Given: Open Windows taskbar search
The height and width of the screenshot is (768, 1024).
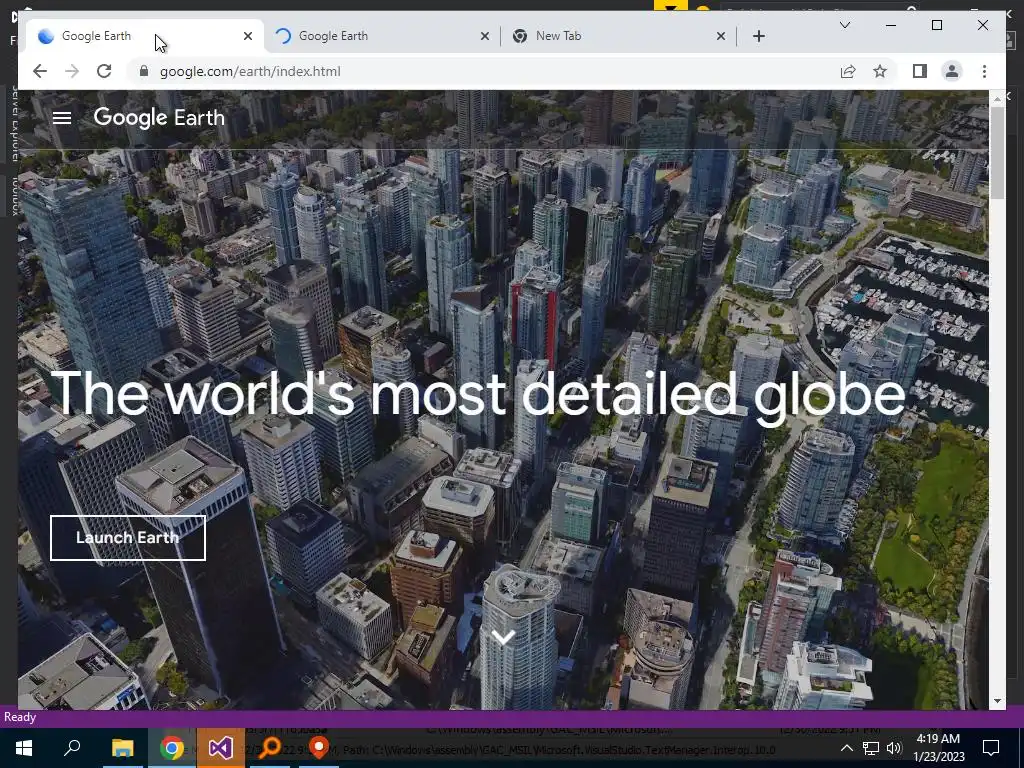Looking at the screenshot, I should pyautogui.click(x=72, y=747).
